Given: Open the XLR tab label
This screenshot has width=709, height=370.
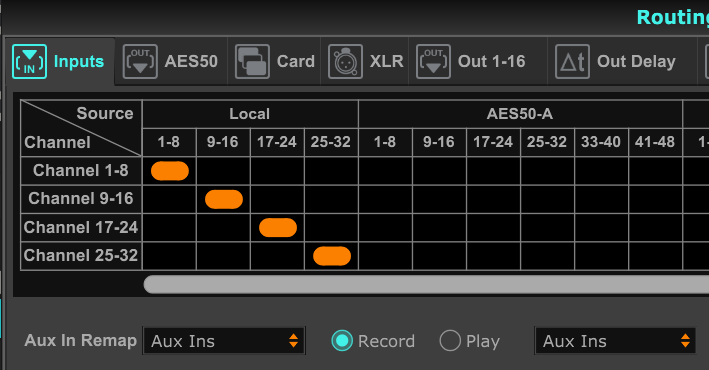Looking at the screenshot, I should click(387, 62).
